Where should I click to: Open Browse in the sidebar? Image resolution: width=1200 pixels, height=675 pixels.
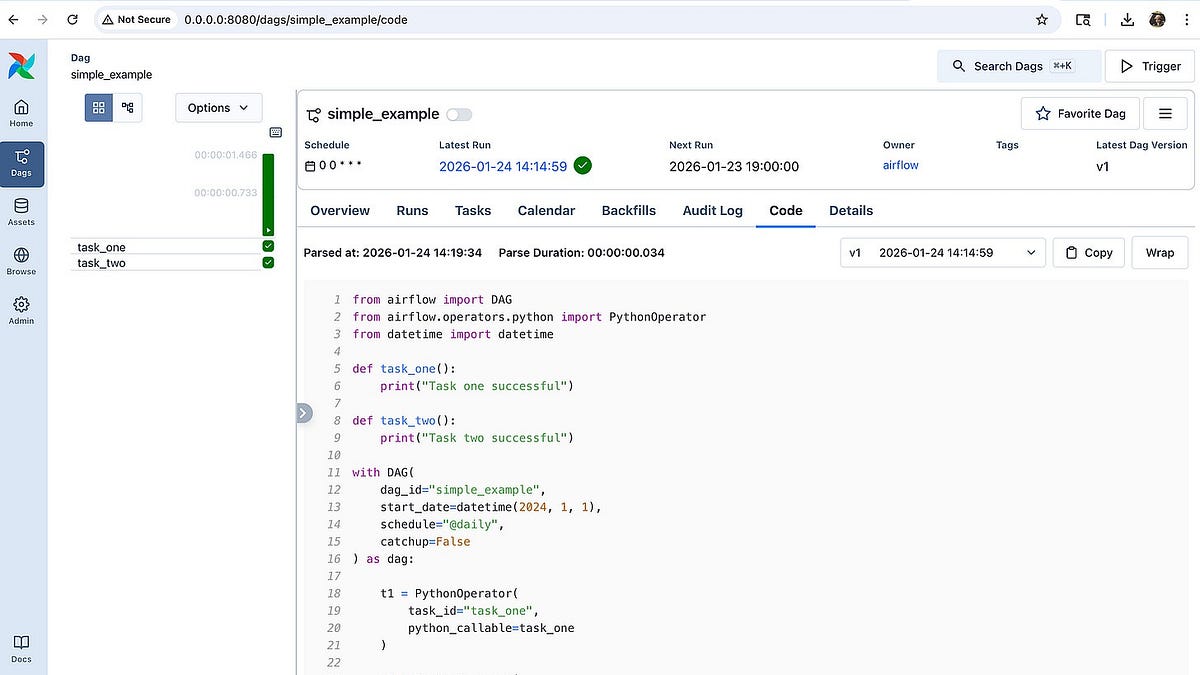tap(21, 261)
